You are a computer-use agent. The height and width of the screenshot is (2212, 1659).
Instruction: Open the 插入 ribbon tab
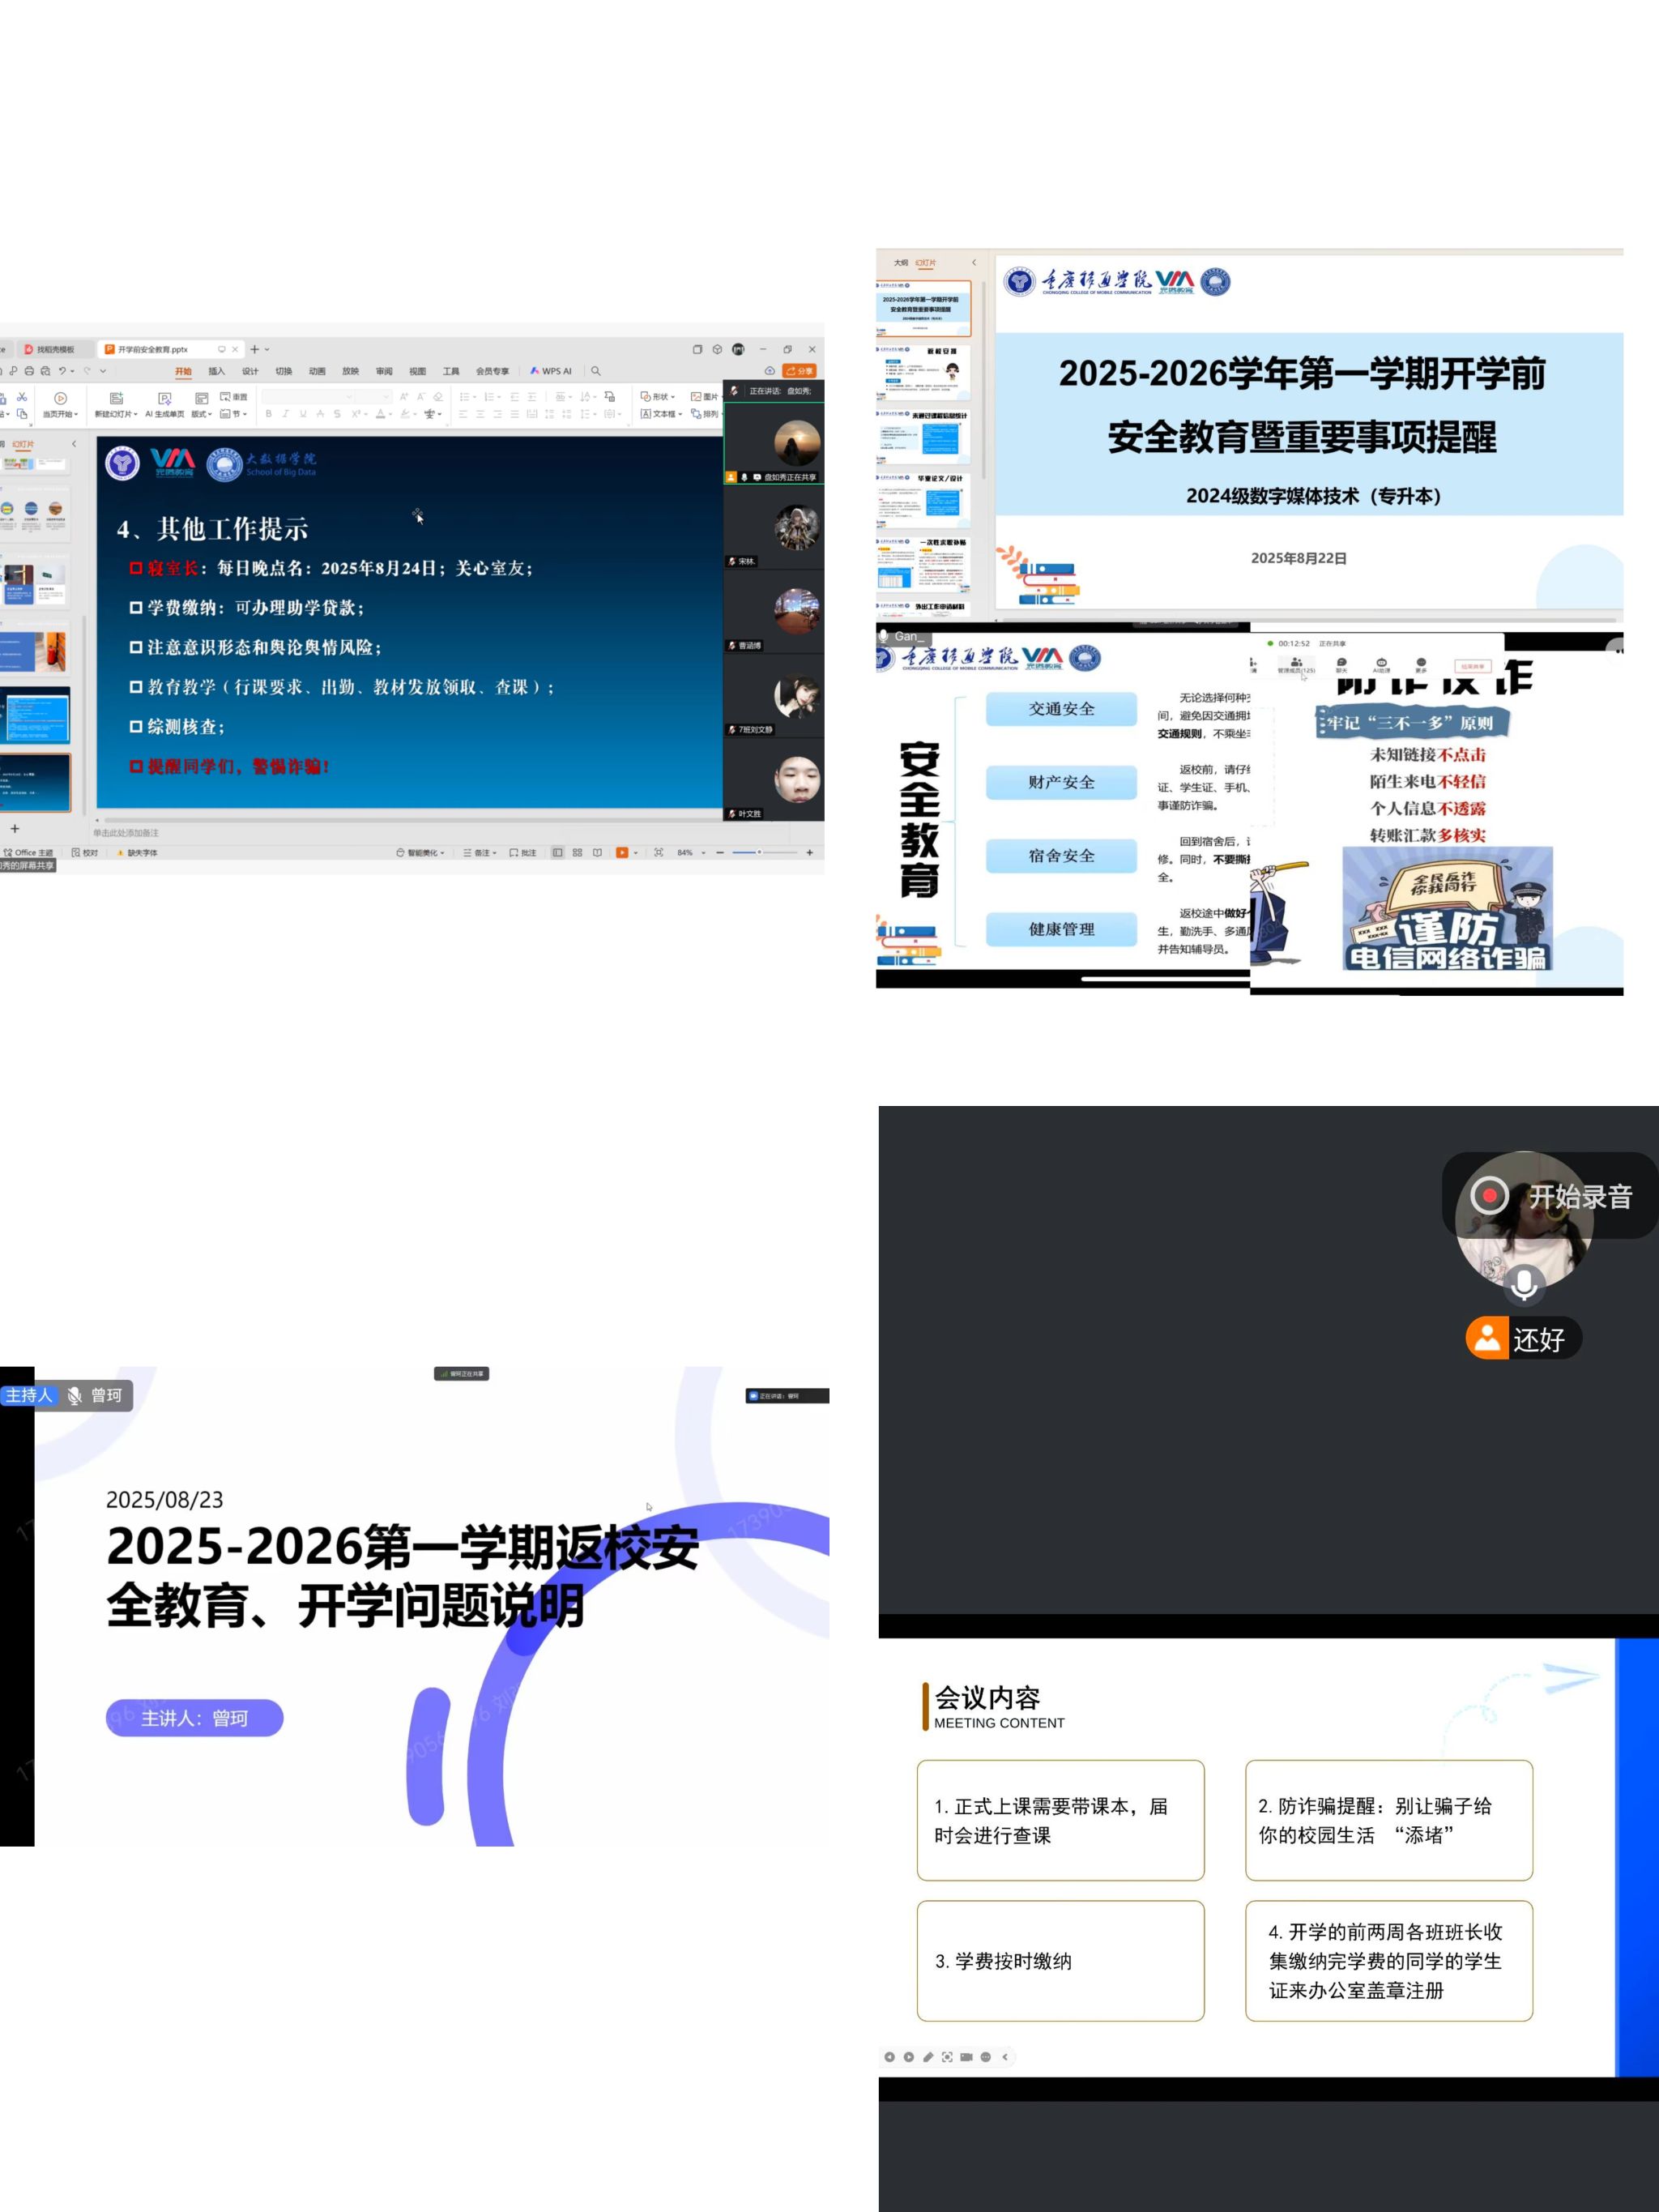[x=216, y=371]
